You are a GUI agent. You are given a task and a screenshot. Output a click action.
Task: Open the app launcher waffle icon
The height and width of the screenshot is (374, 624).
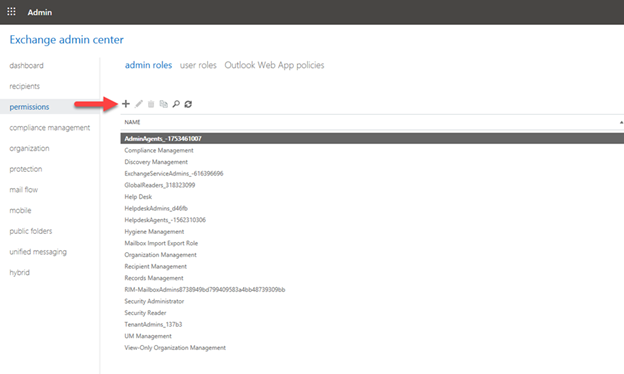click(11, 12)
